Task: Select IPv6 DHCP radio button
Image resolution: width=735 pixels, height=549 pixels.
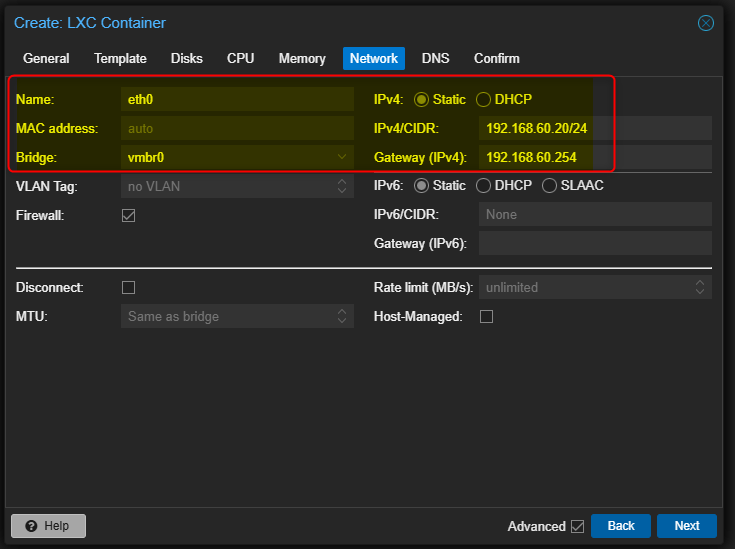Action: click(x=483, y=186)
